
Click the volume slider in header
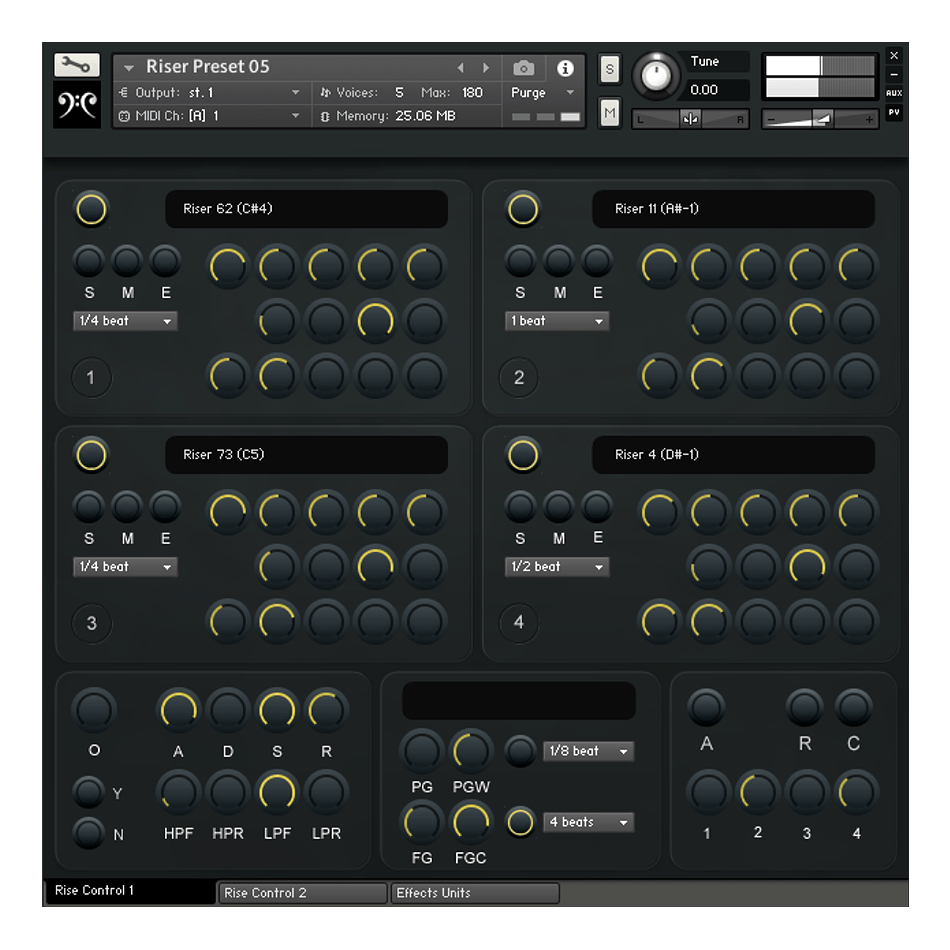820,119
